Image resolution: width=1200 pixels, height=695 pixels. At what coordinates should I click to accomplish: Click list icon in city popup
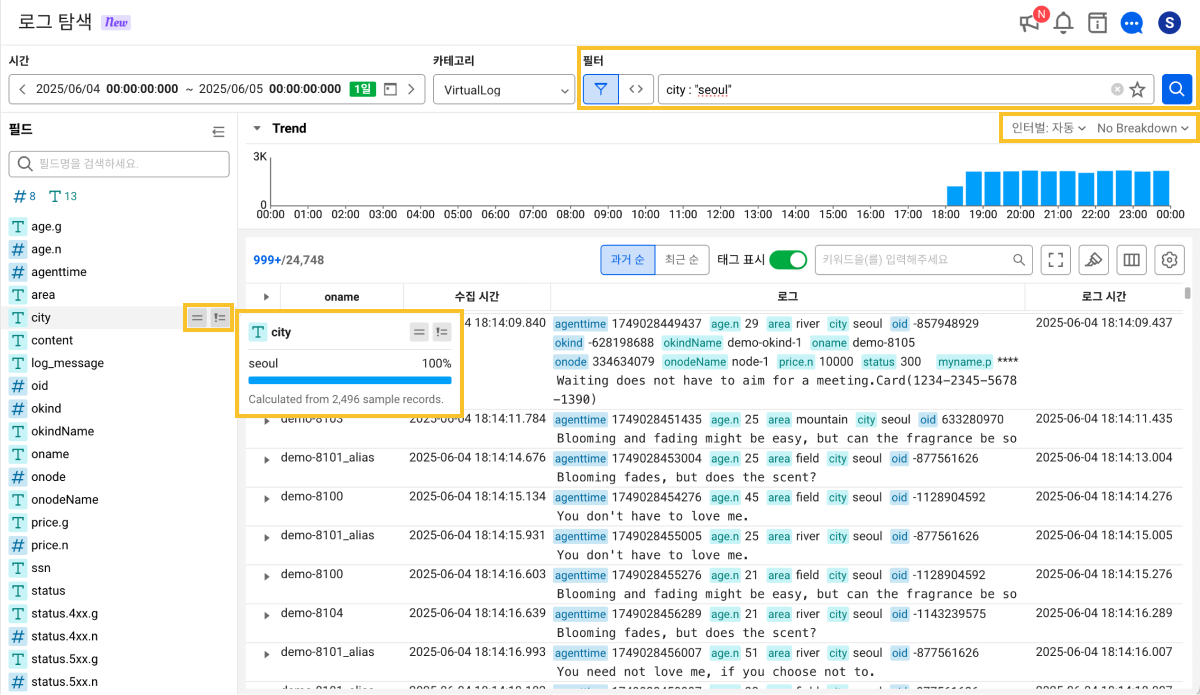pyautogui.click(x=441, y=332)
